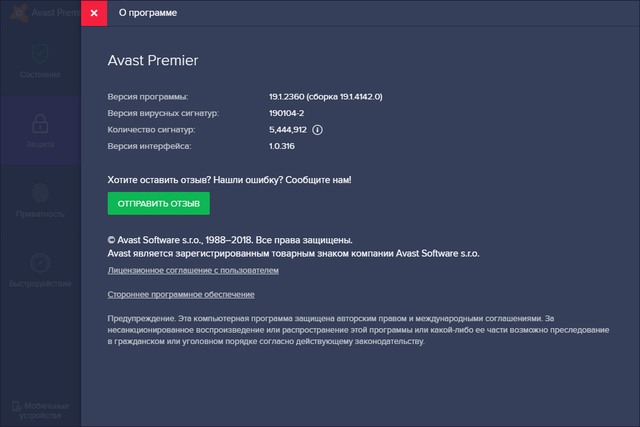Click the 'Avast Premier' heading

tap(152, 60)
